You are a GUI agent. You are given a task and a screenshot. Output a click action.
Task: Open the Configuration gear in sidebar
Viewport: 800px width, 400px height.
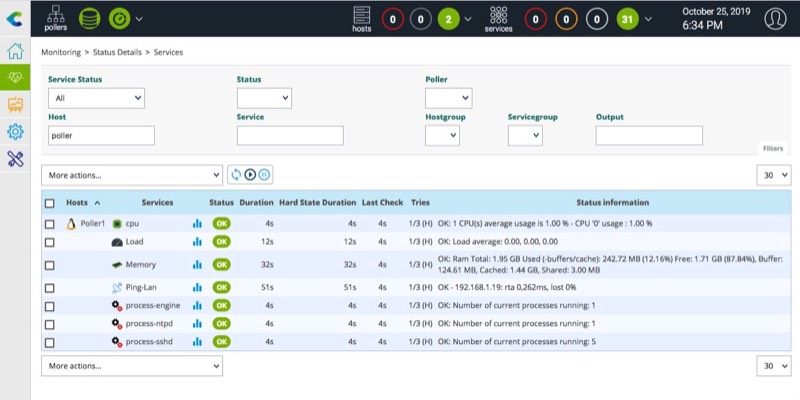pos(15,131)
